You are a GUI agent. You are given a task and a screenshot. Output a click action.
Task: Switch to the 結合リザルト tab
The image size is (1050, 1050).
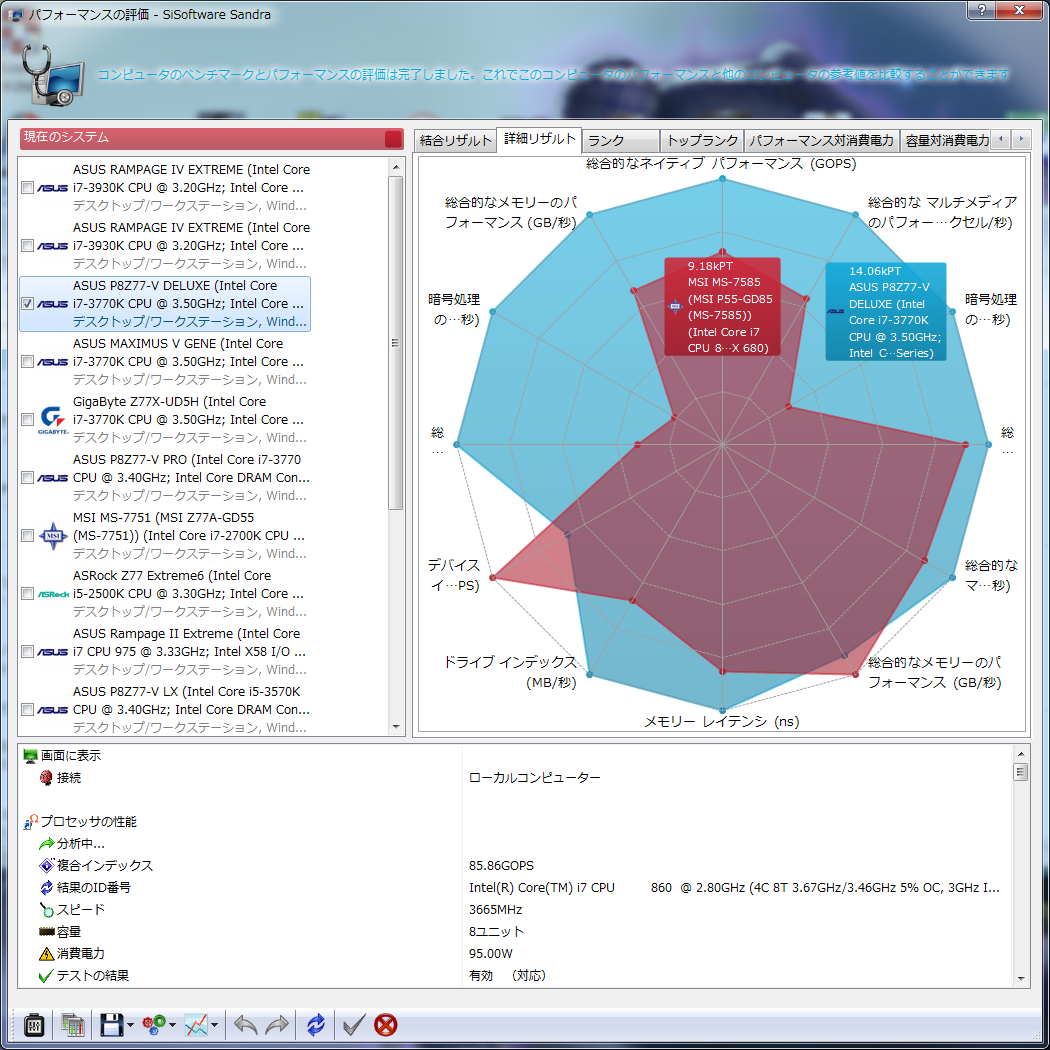pos(455,141)
